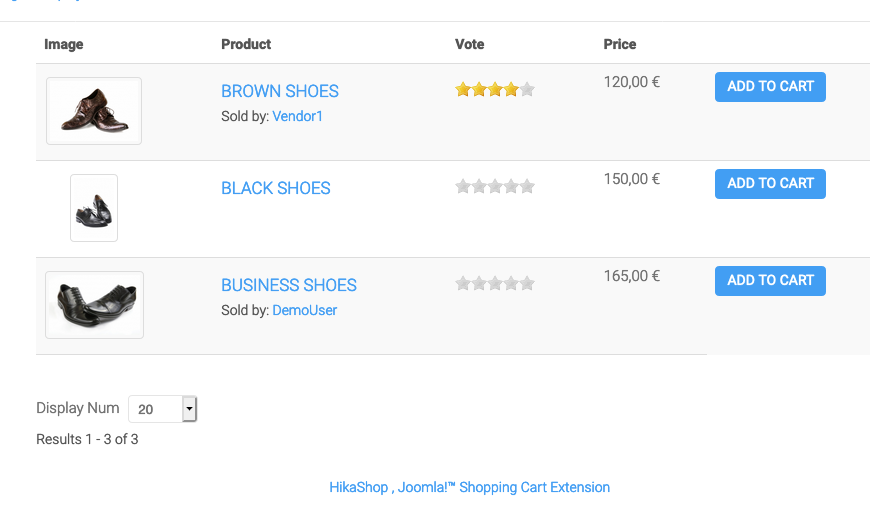Visit the Vendor1 seller page
870x521 pixels.
pyautogui.click(x=298, y=116)
